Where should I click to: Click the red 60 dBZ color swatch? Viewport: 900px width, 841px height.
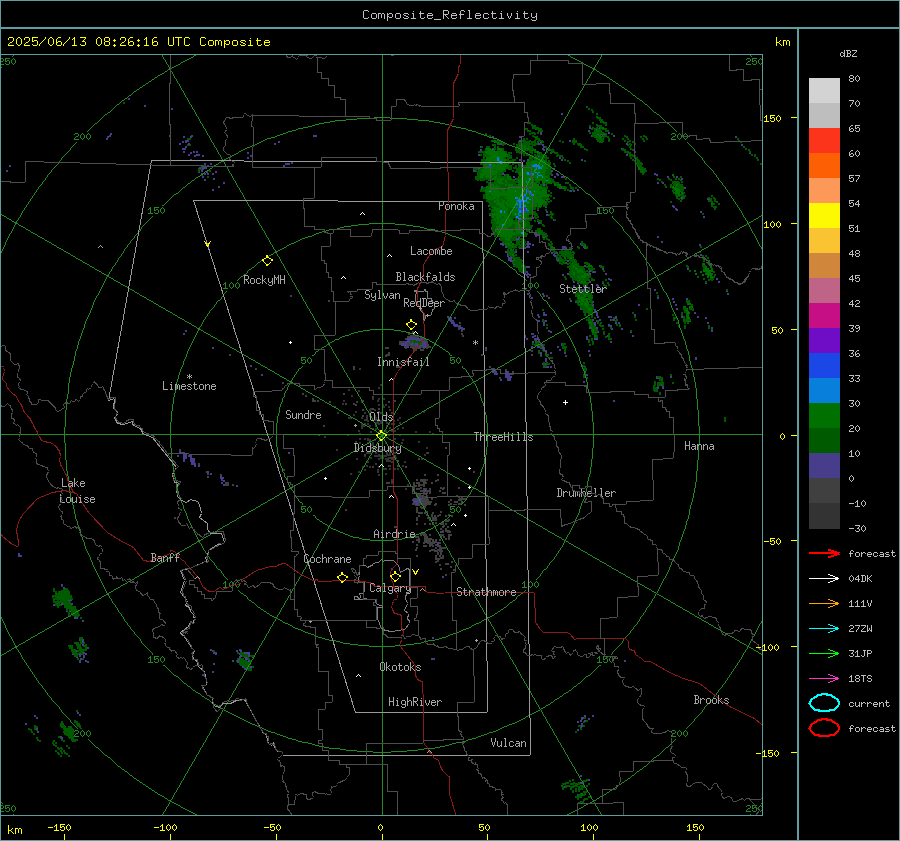[824, 141]
